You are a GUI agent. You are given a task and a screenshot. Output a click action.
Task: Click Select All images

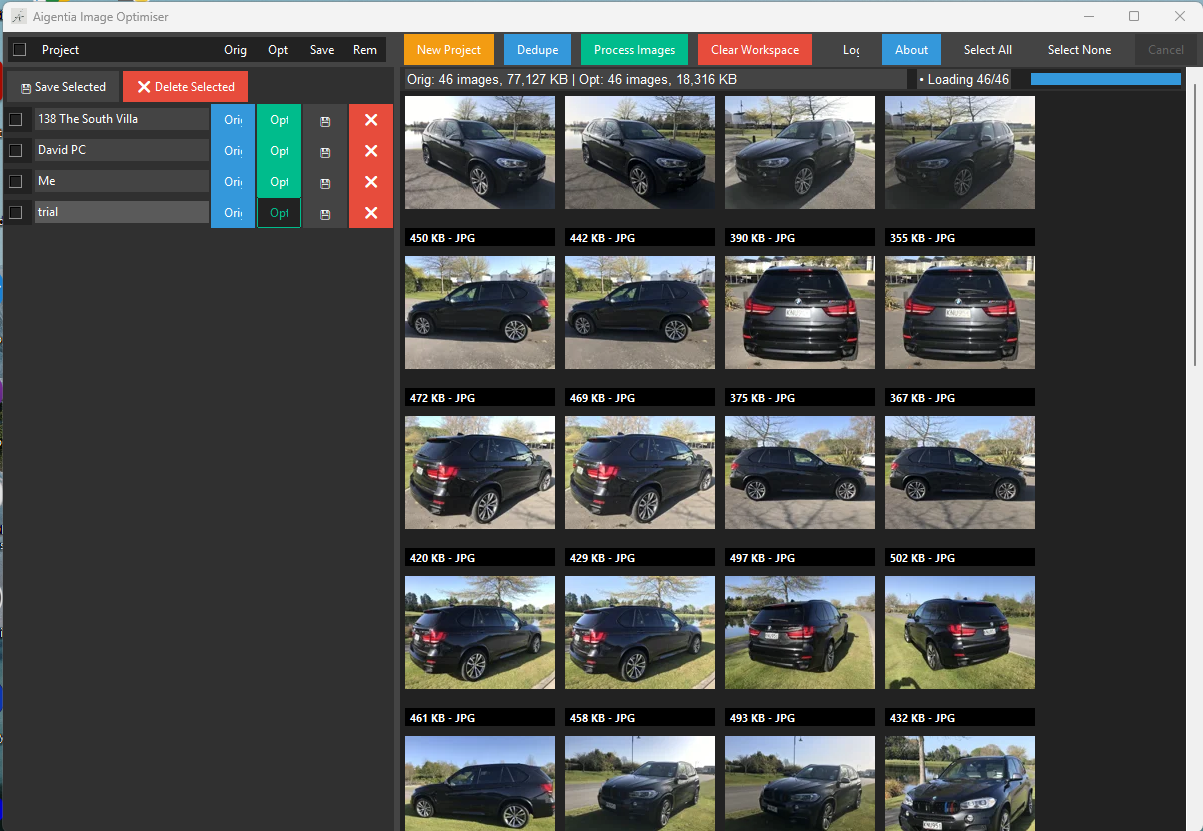click(x=988, y=50)
